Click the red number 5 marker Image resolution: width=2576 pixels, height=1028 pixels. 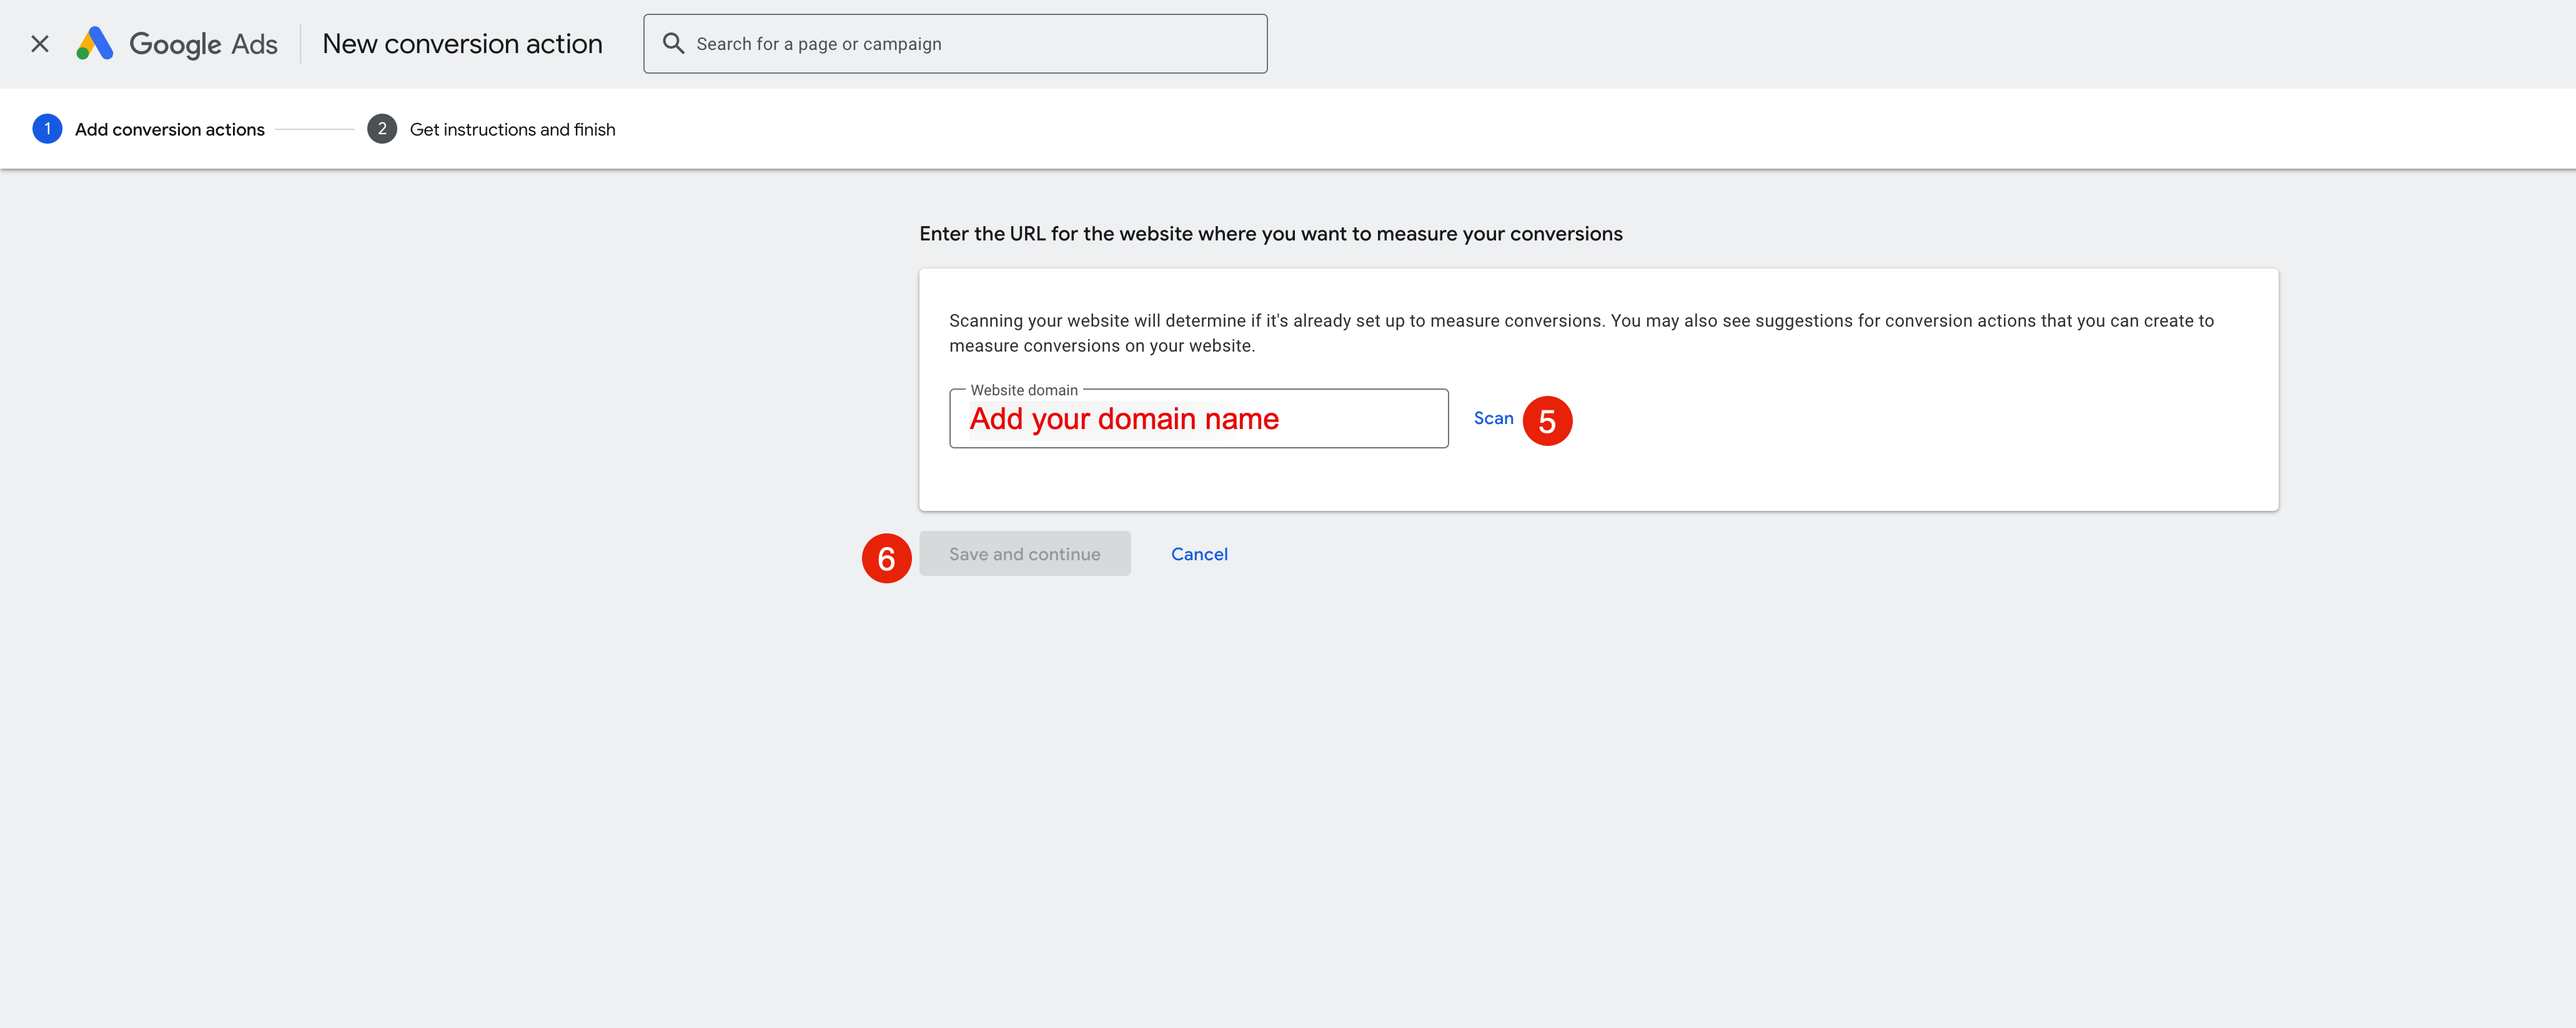(x=1546, y=421)
